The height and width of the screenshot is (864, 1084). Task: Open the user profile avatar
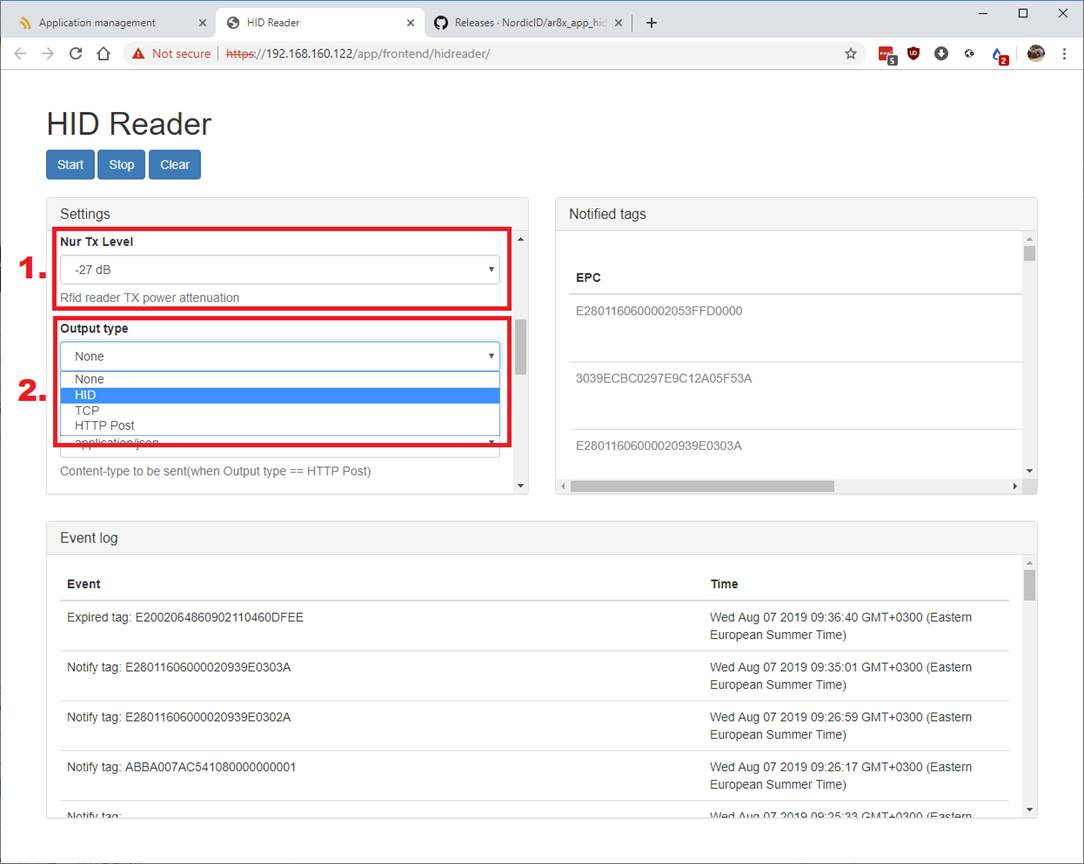tap(1036, 53)
